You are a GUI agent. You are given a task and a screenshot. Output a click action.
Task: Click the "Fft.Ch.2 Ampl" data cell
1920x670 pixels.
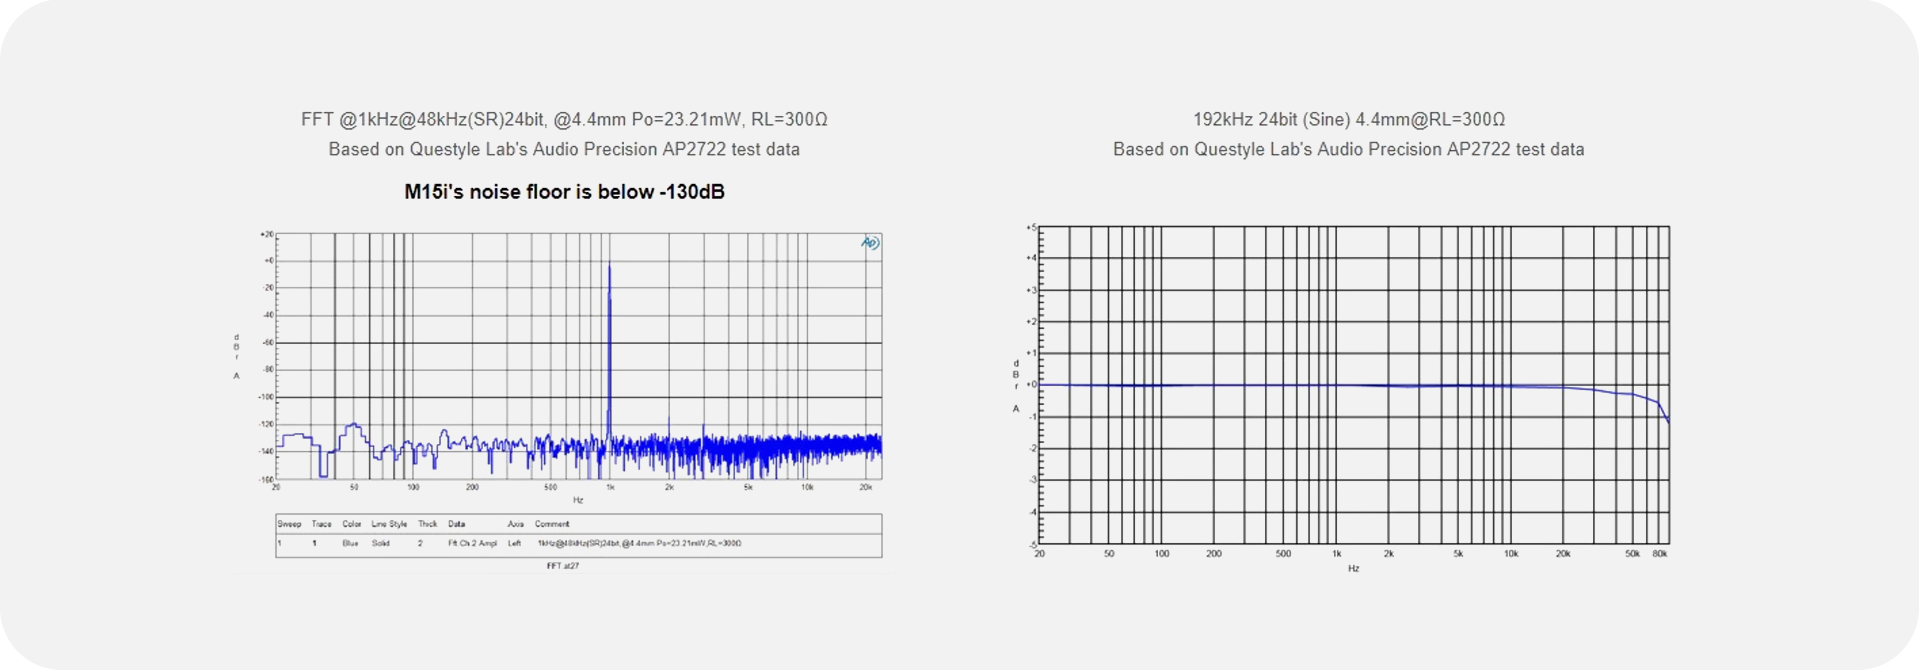point(472,543)
